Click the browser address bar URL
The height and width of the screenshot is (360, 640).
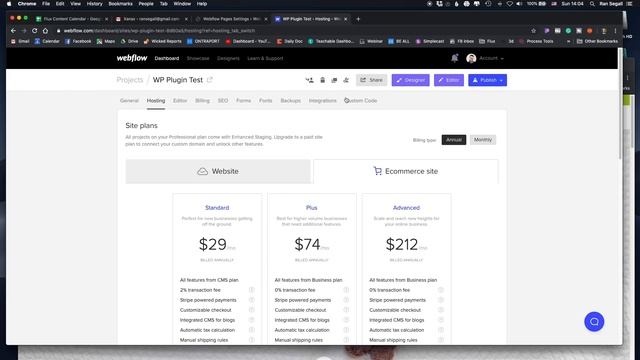tap(159, 31)
